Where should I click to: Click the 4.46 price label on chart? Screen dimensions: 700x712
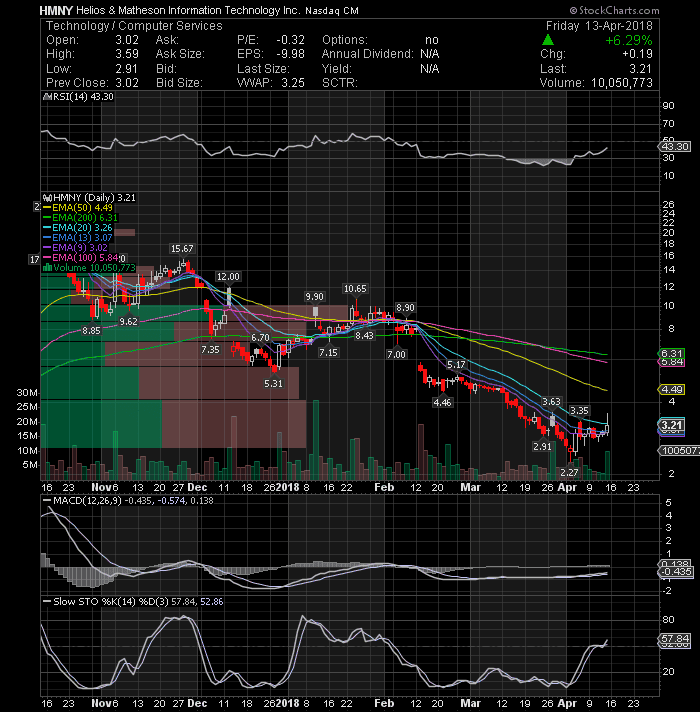coord(442,402)
